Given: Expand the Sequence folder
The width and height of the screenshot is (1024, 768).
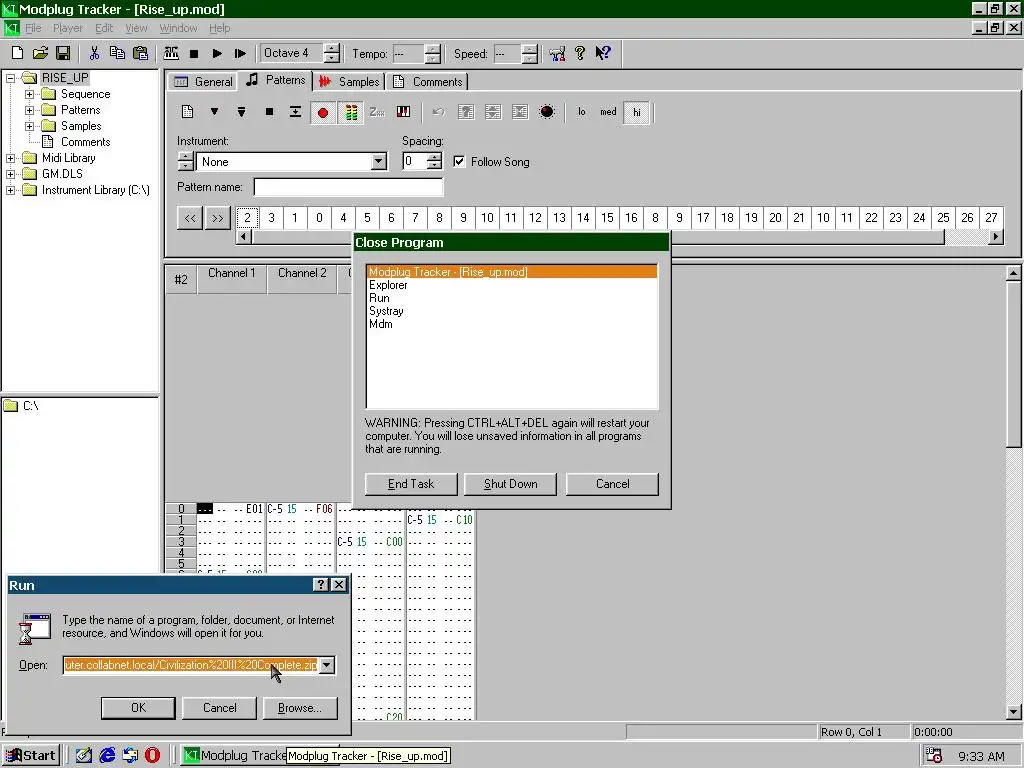Looking at the screenshot, I should coord(29,94).
